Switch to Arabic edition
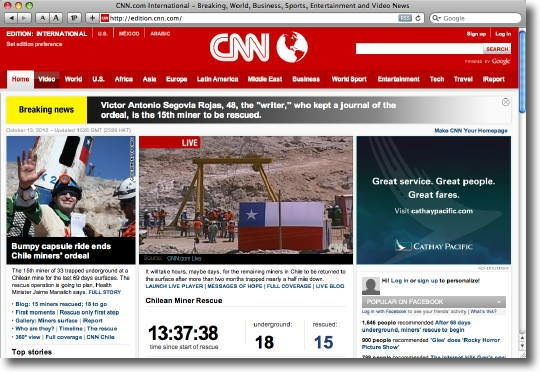This screenshot has width=540, height=372. point(160,34)
